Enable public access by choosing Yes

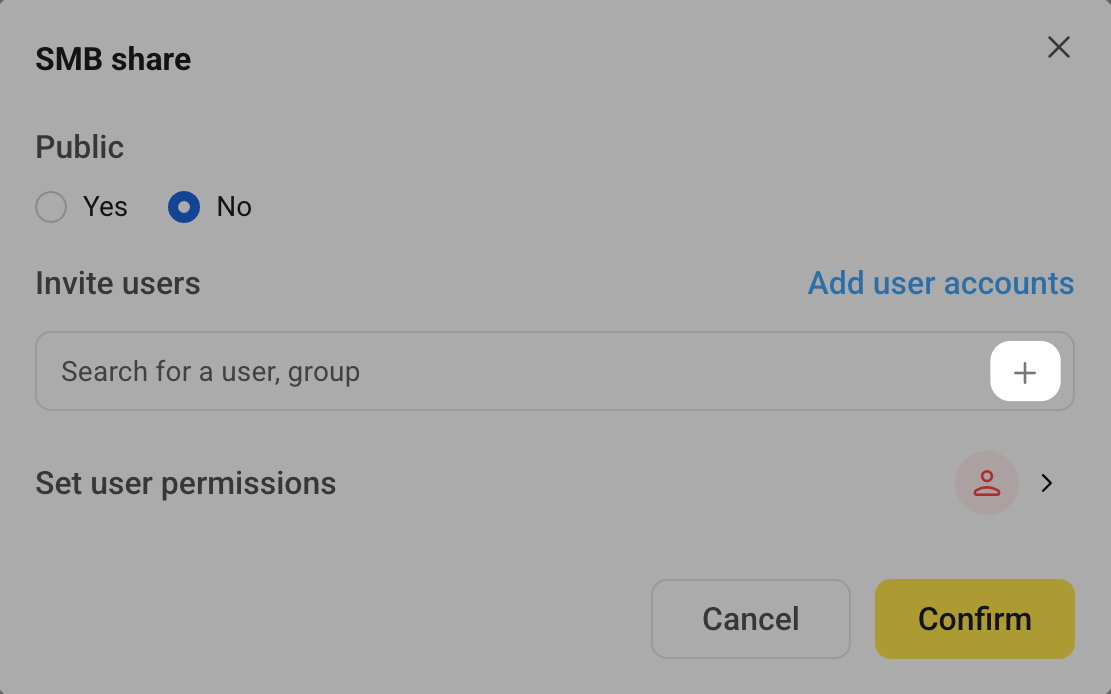[x=51, y=207]
